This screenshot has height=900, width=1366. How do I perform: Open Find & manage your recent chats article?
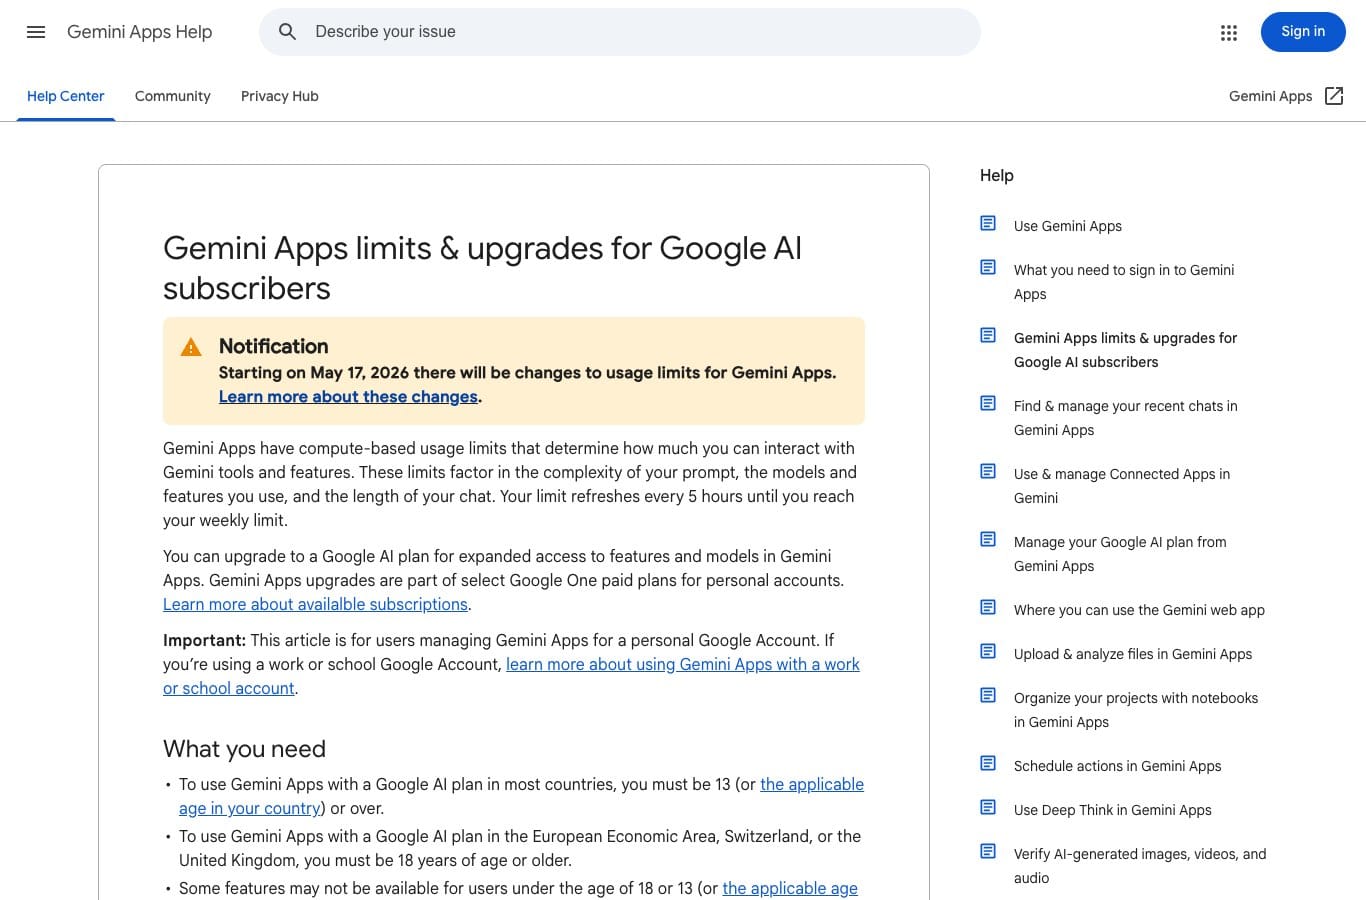pos(1126,418)
